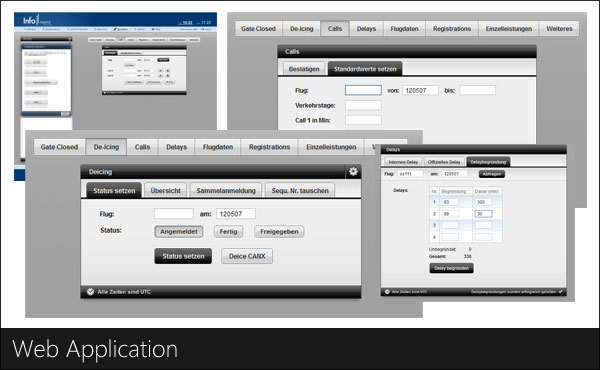600x370 pixels.
Task: Click Alle Zeiten sind UTC in Deicing footer
Action: 124,292
